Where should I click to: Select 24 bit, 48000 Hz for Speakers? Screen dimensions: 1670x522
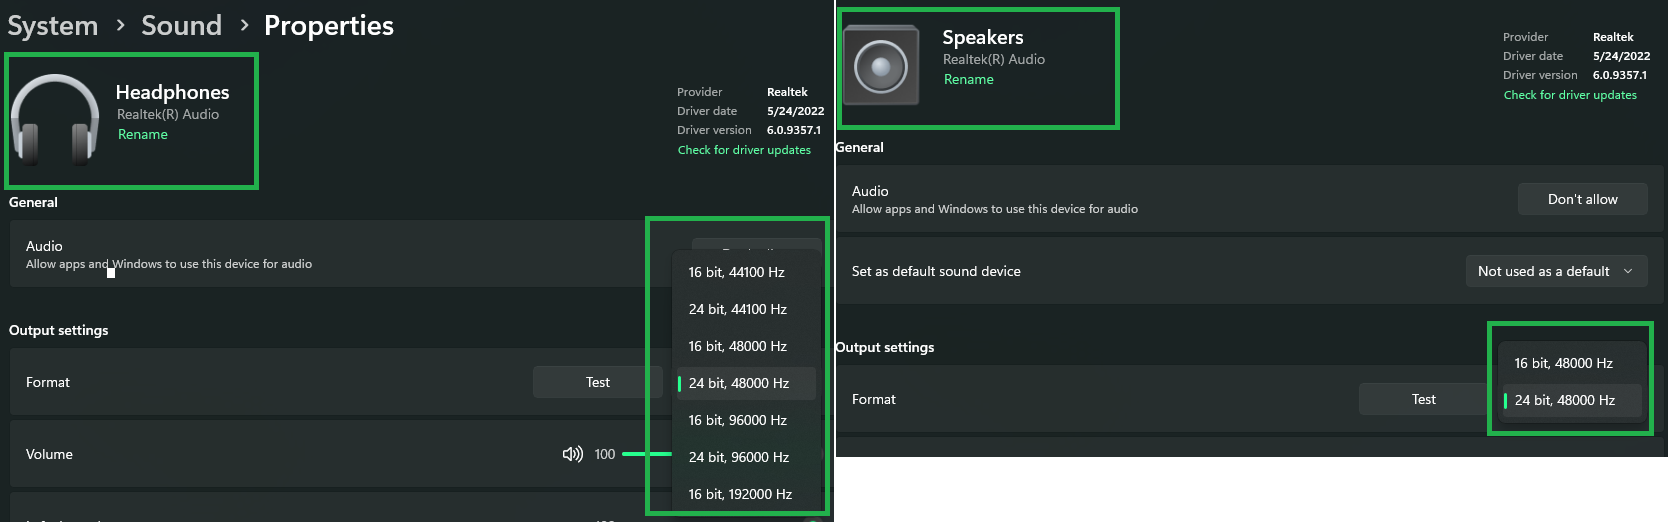click(x=1572, y=400)
